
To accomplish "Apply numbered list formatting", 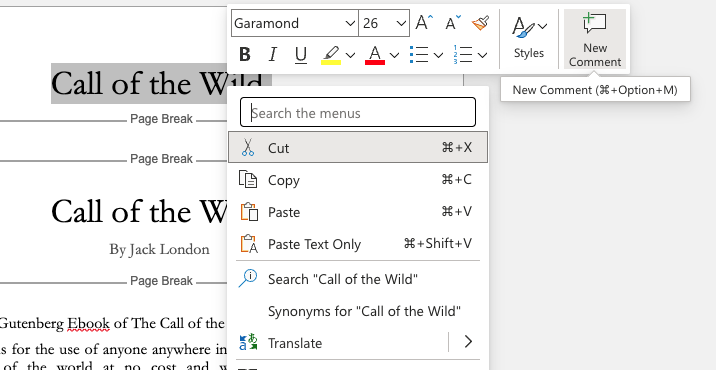I will point(463,55).
